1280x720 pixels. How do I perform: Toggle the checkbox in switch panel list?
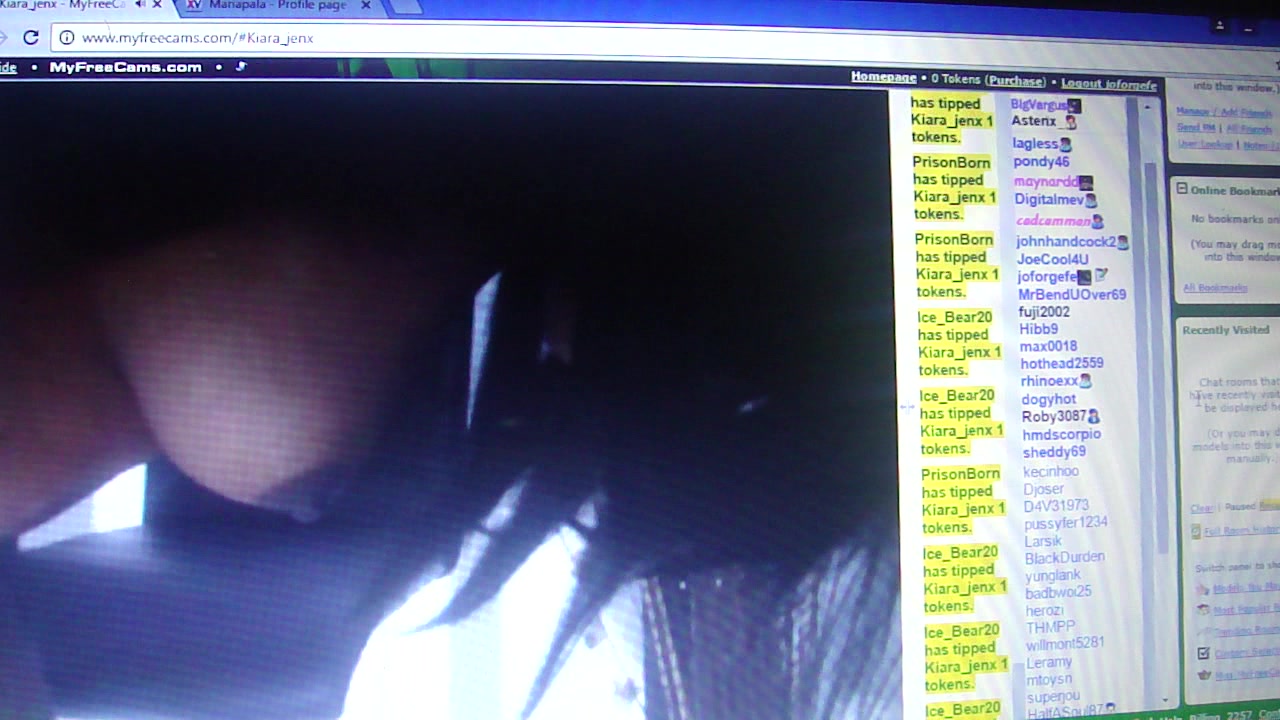pos(1204,652)
